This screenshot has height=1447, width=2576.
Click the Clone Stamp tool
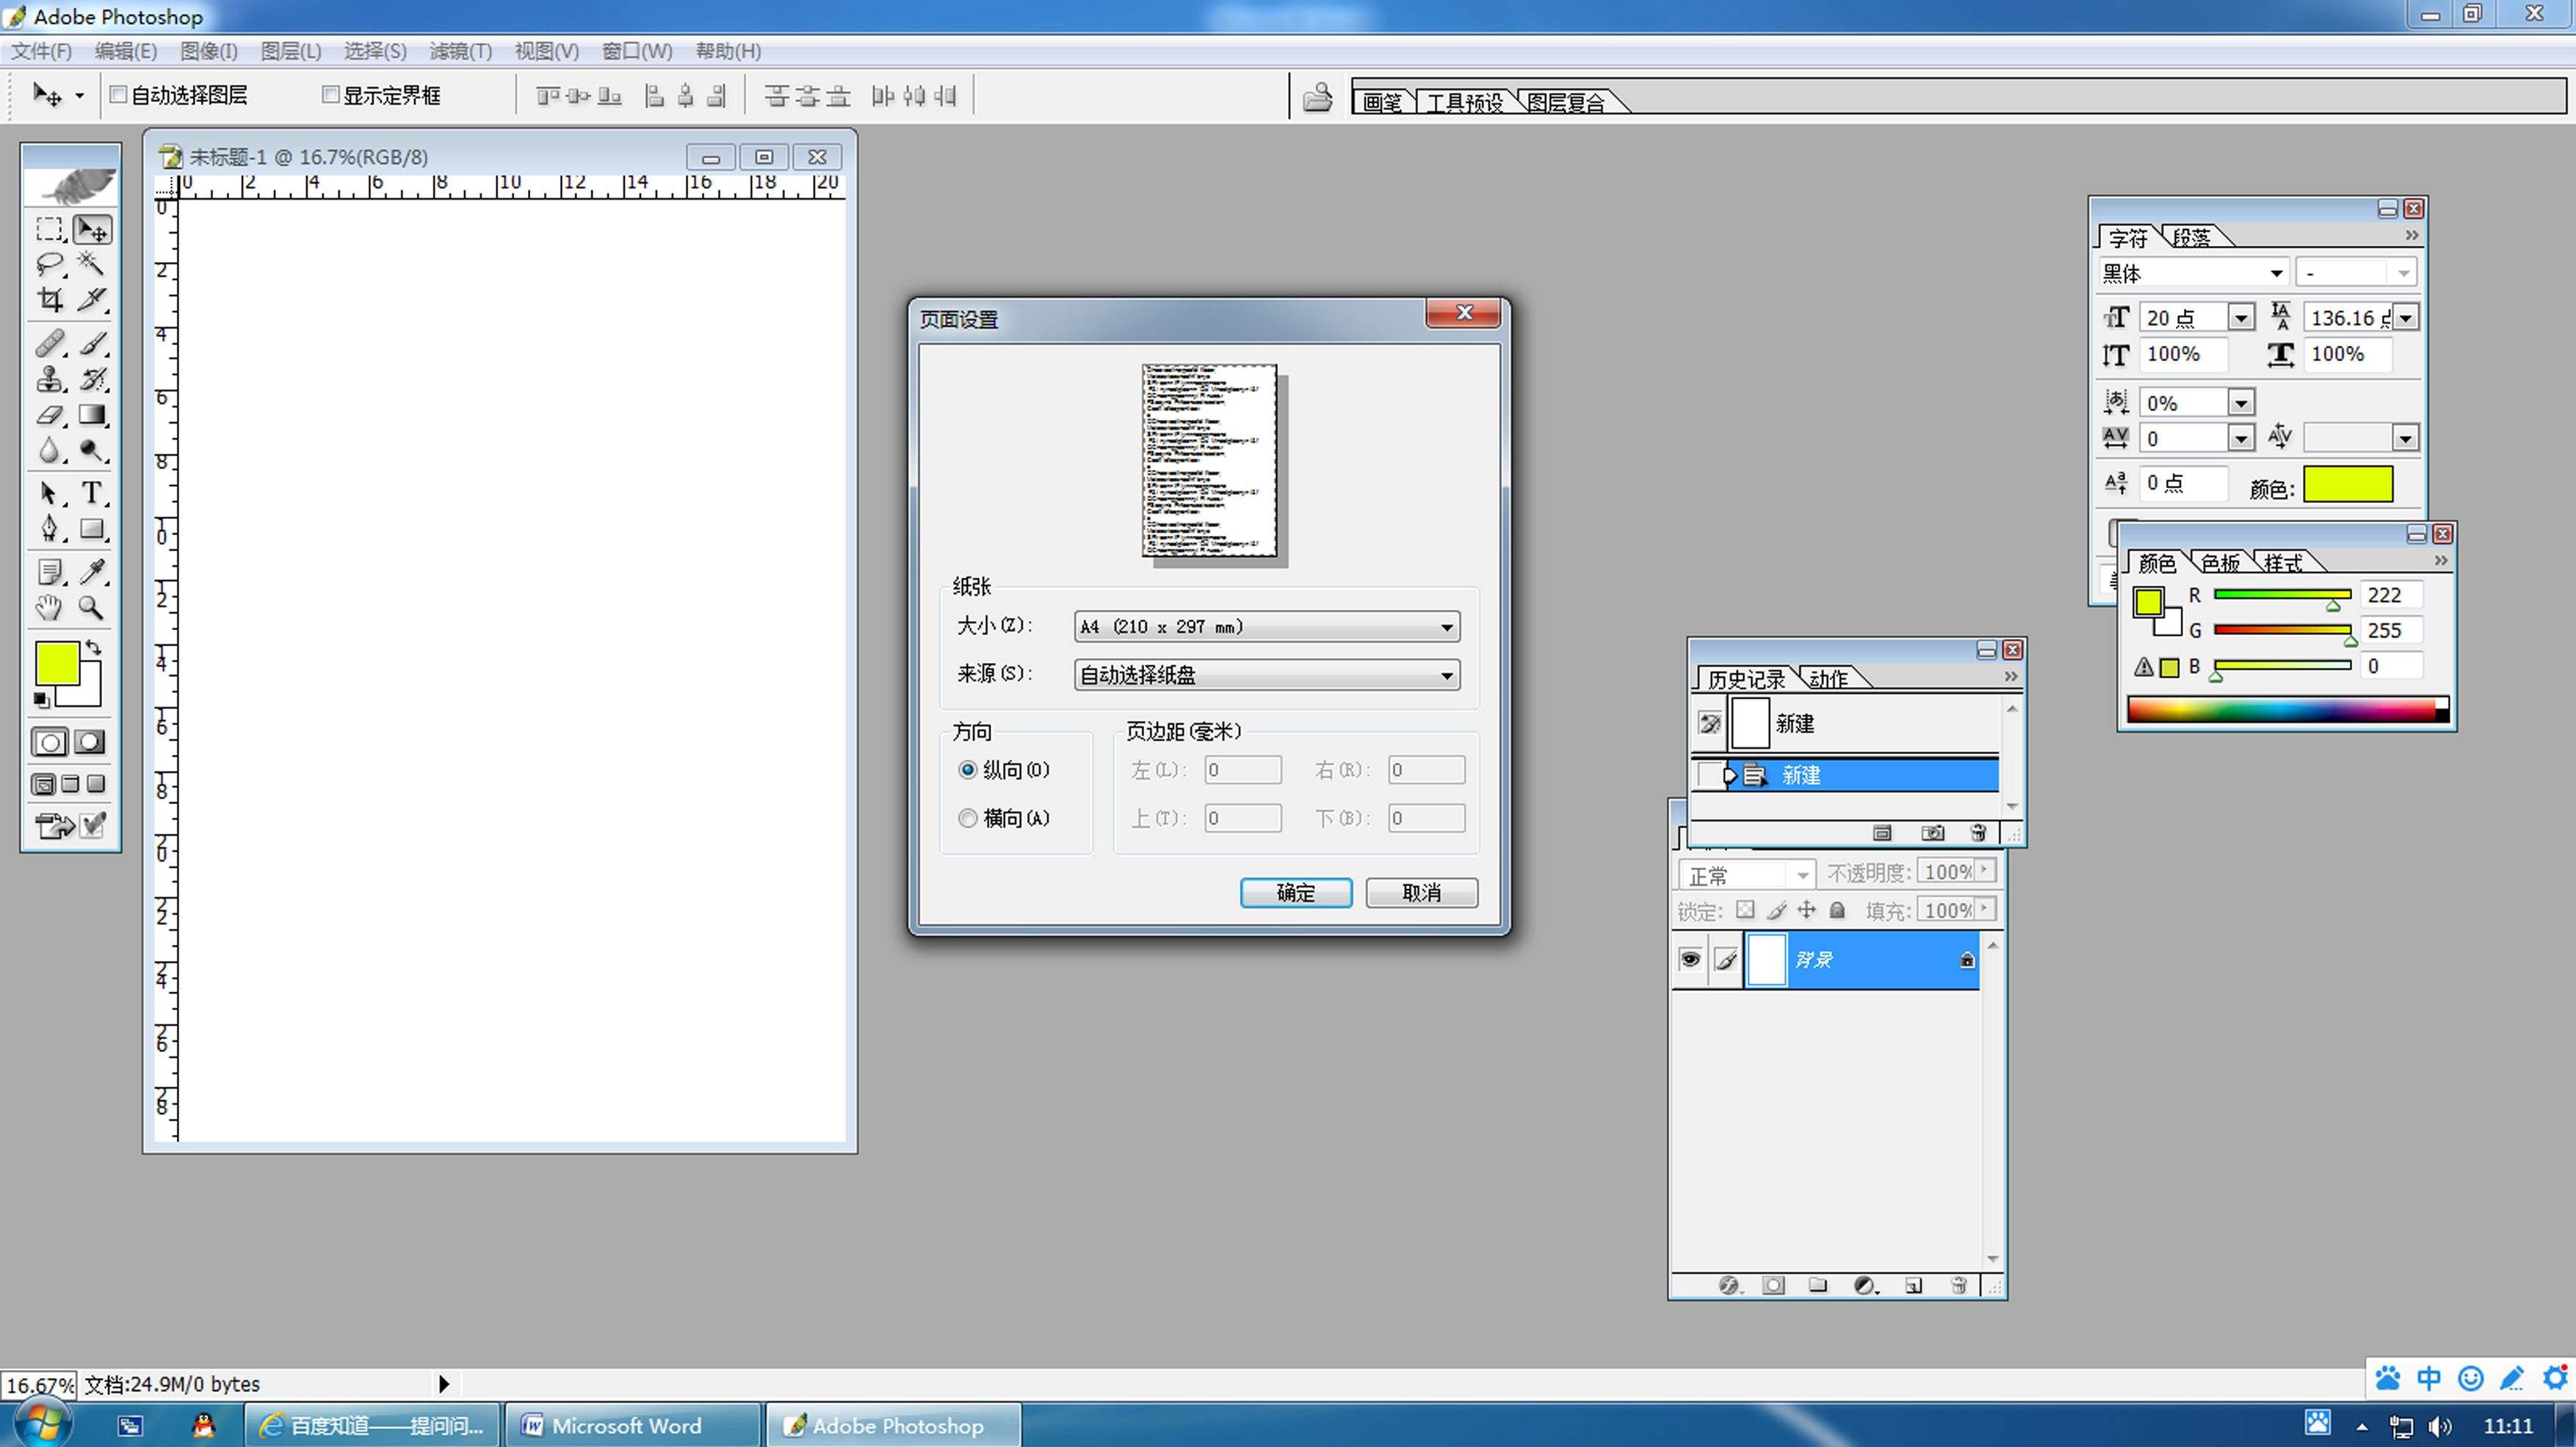point(49,379)
